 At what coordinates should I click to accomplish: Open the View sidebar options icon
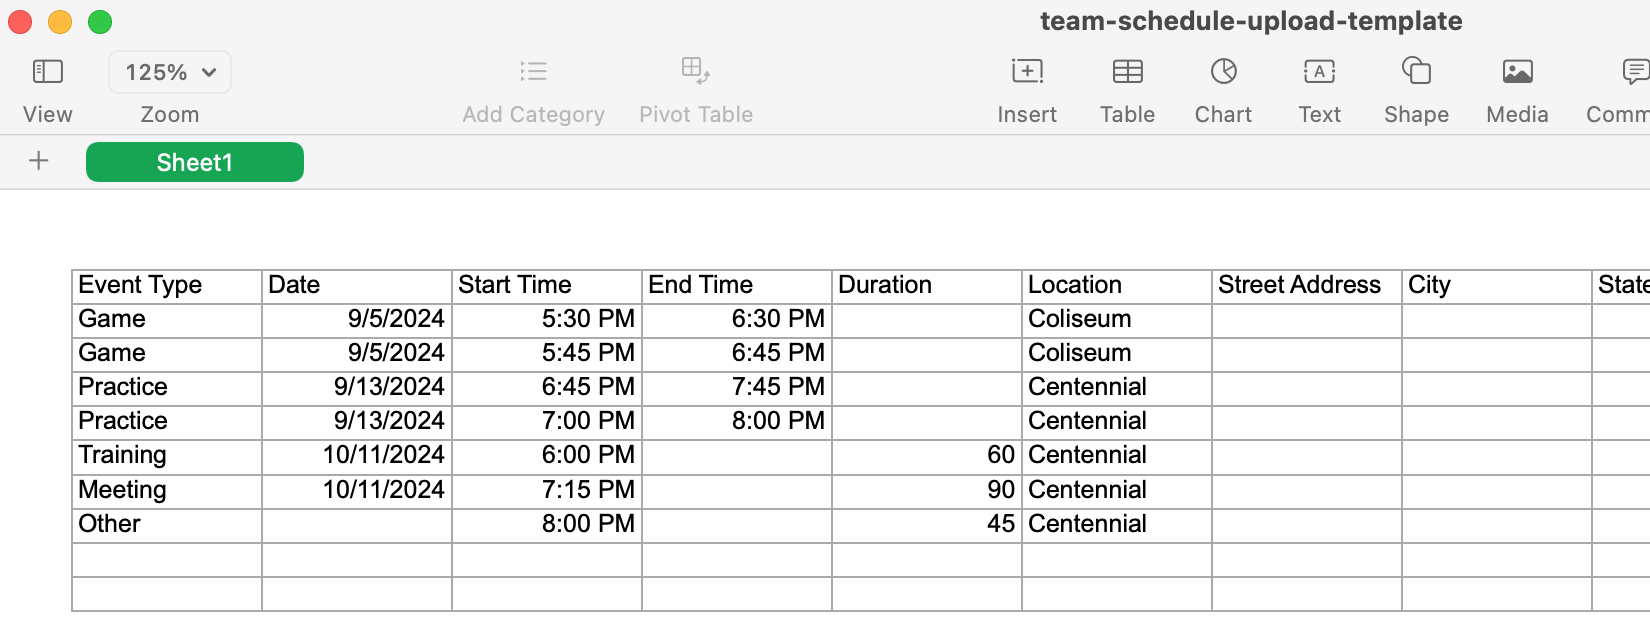pos(47,72)
